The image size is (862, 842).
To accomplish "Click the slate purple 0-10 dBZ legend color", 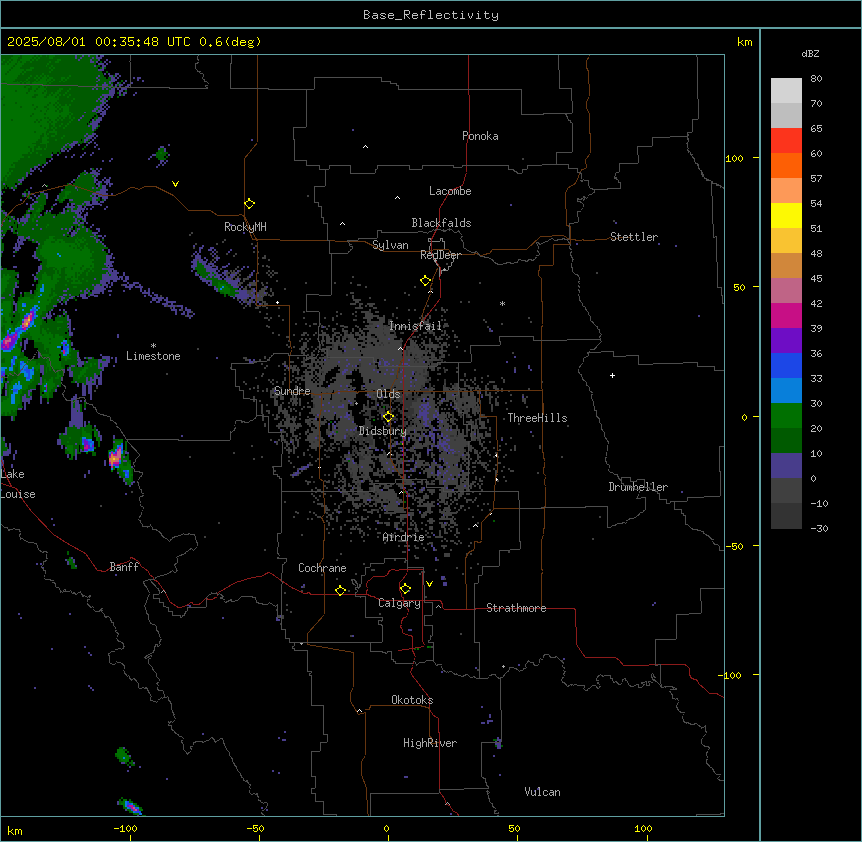I will coord(786,466).
